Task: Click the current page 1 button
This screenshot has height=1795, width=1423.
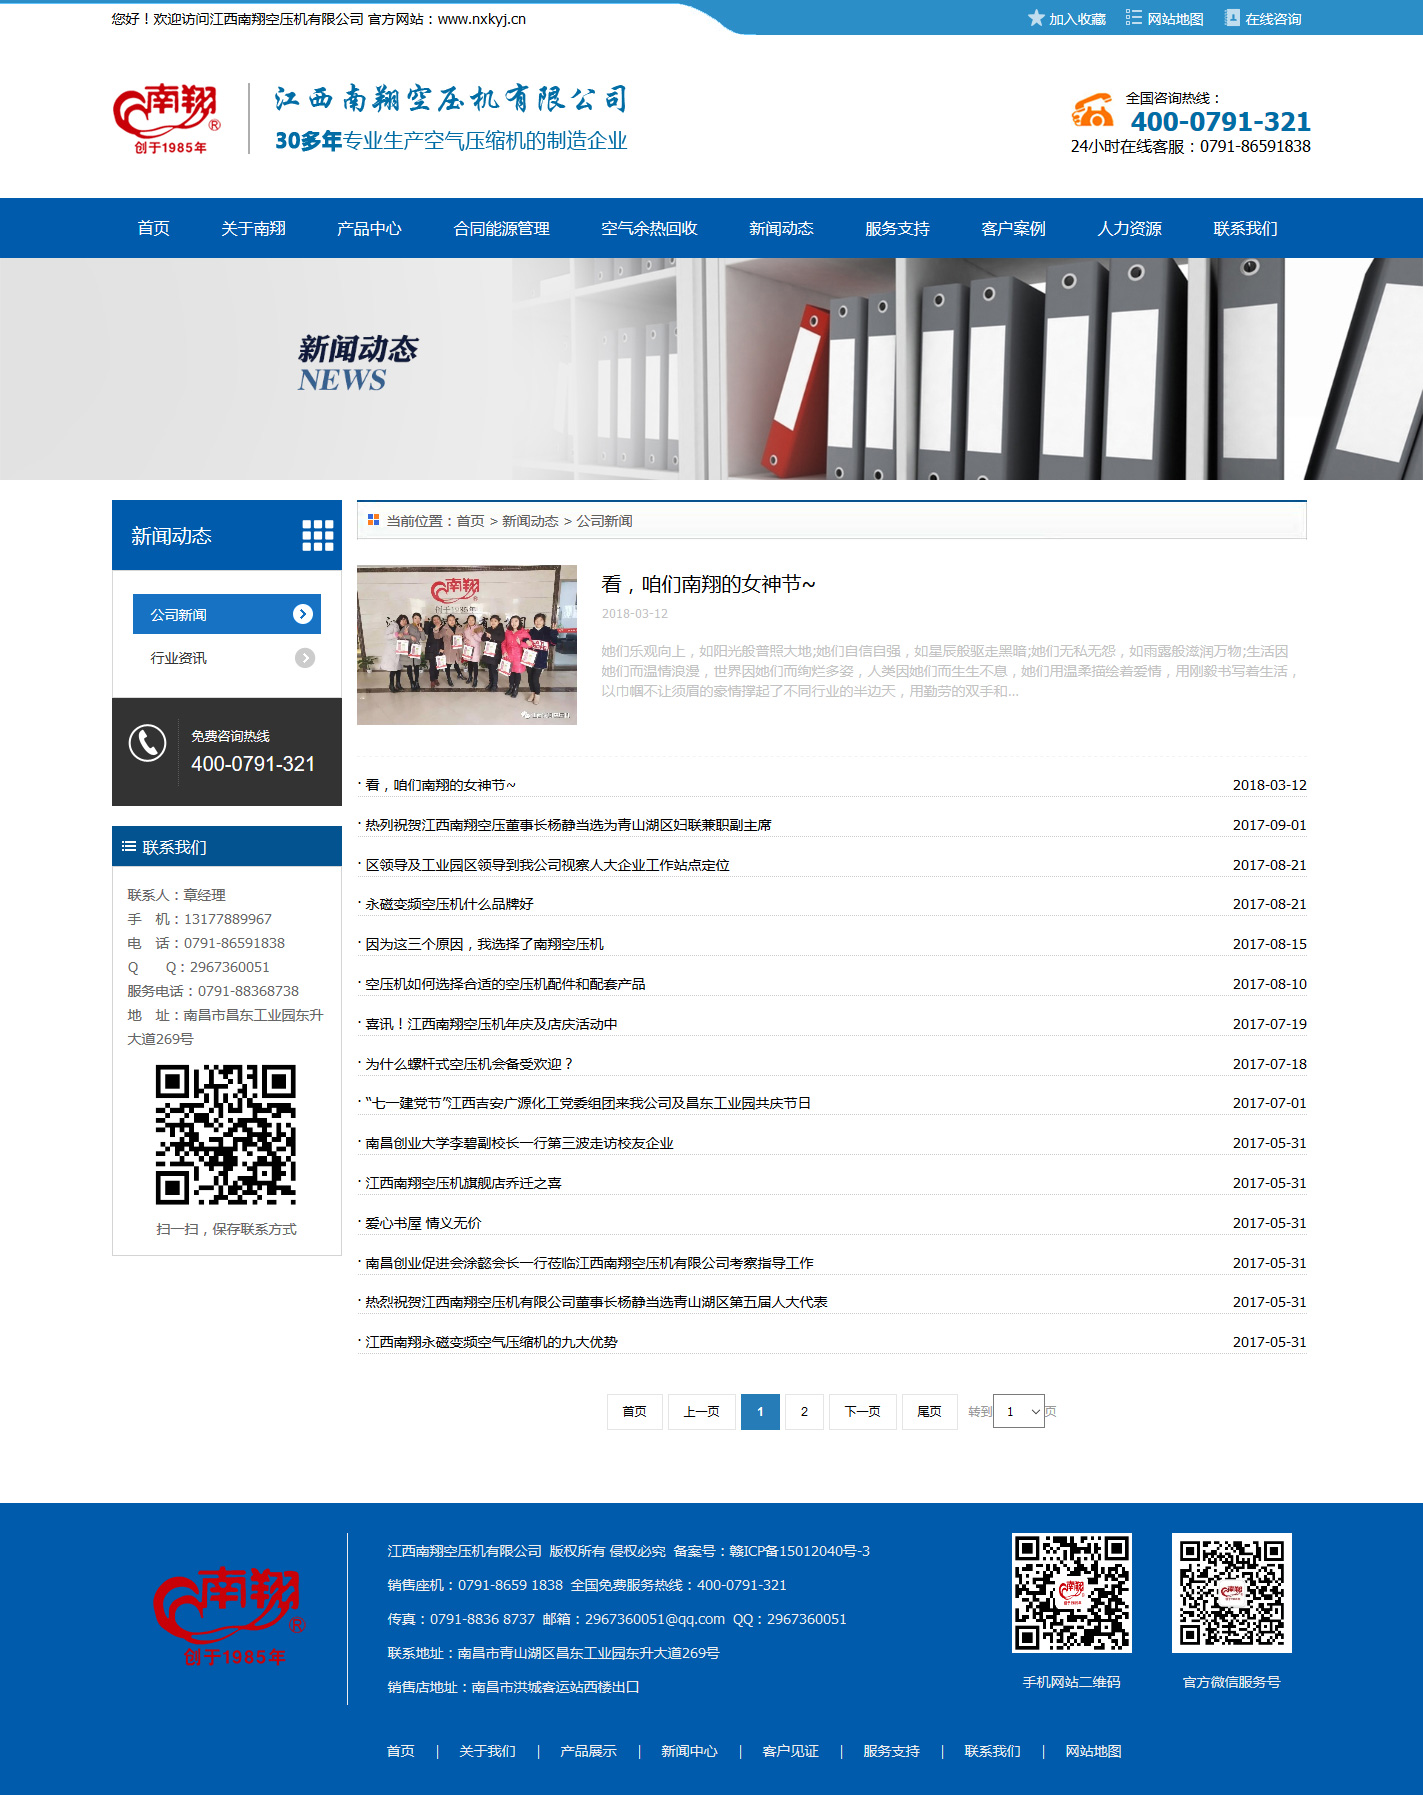Action: pyautogui.click(x=760, y=1411)
